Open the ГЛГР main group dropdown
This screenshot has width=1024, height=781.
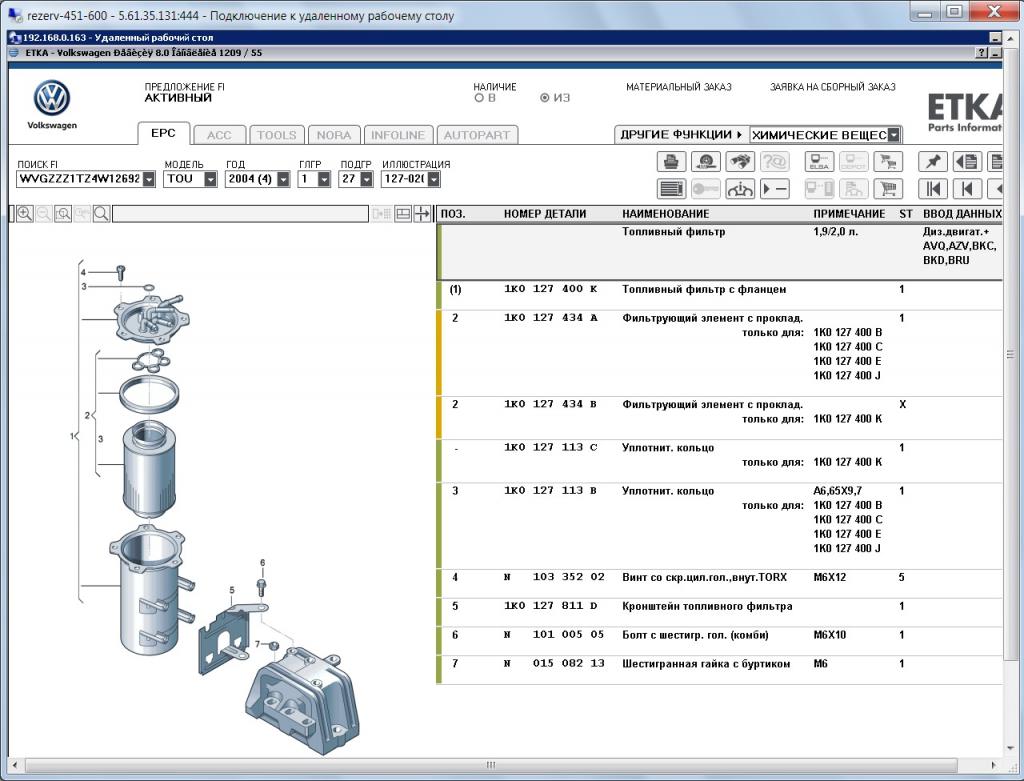(x=324, y=179)
